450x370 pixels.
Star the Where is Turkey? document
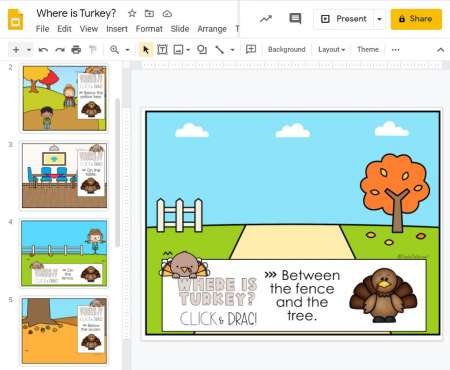coord(132,13)
